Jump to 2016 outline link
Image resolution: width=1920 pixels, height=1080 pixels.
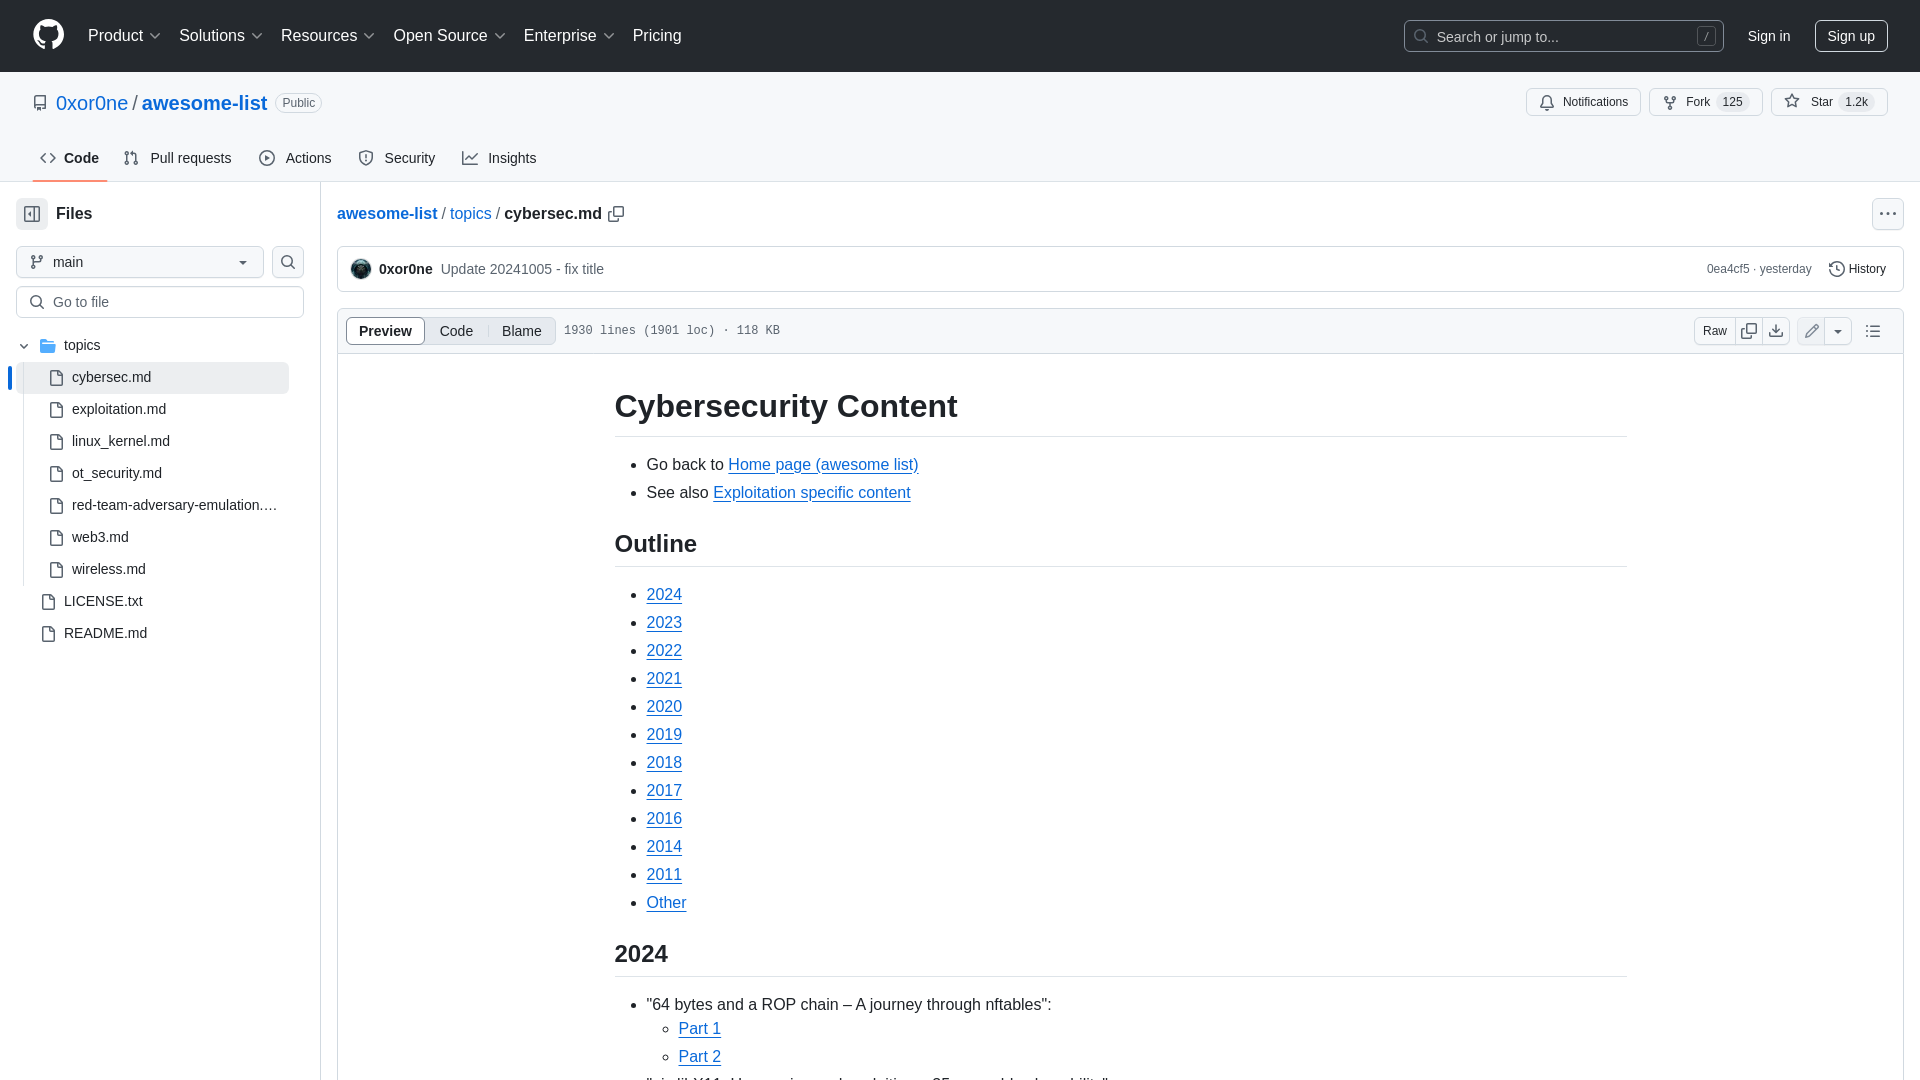tap(664, 819)
